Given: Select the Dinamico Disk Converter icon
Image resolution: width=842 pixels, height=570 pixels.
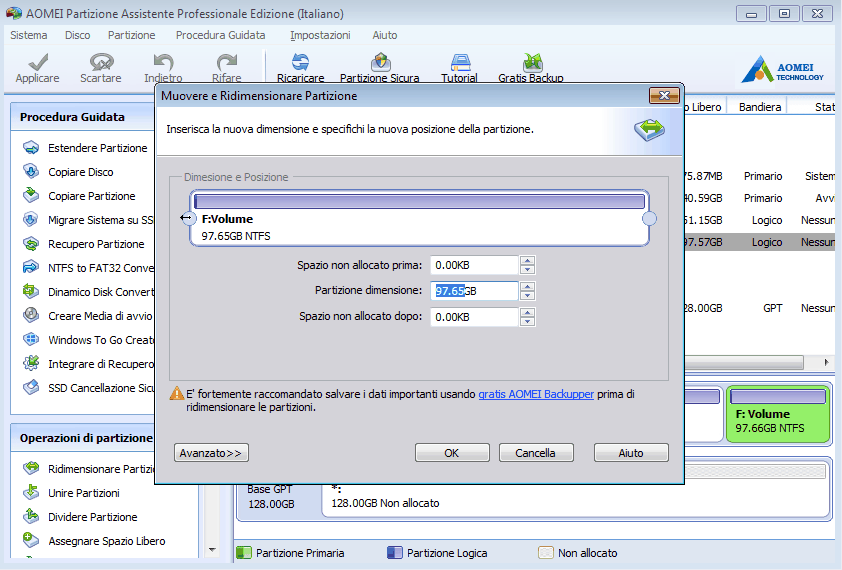Looking at the screenshot, I should click(31, 291).
